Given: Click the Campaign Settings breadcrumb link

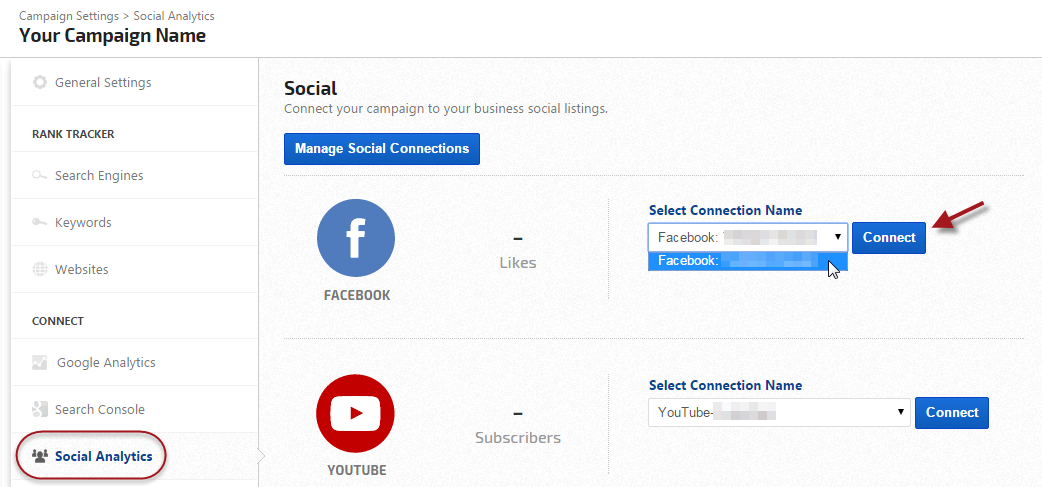Looking at the screenshot, I should (x=65, y=16).
